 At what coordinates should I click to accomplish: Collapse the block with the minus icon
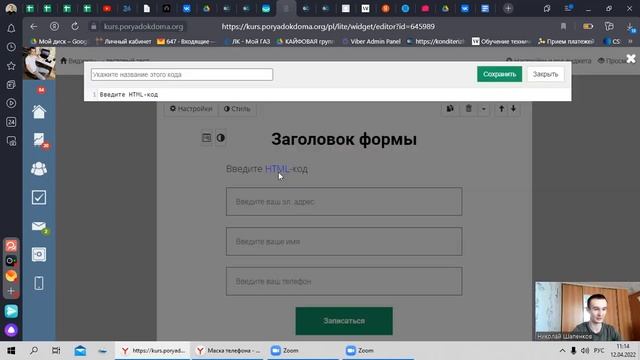point(484,109)
